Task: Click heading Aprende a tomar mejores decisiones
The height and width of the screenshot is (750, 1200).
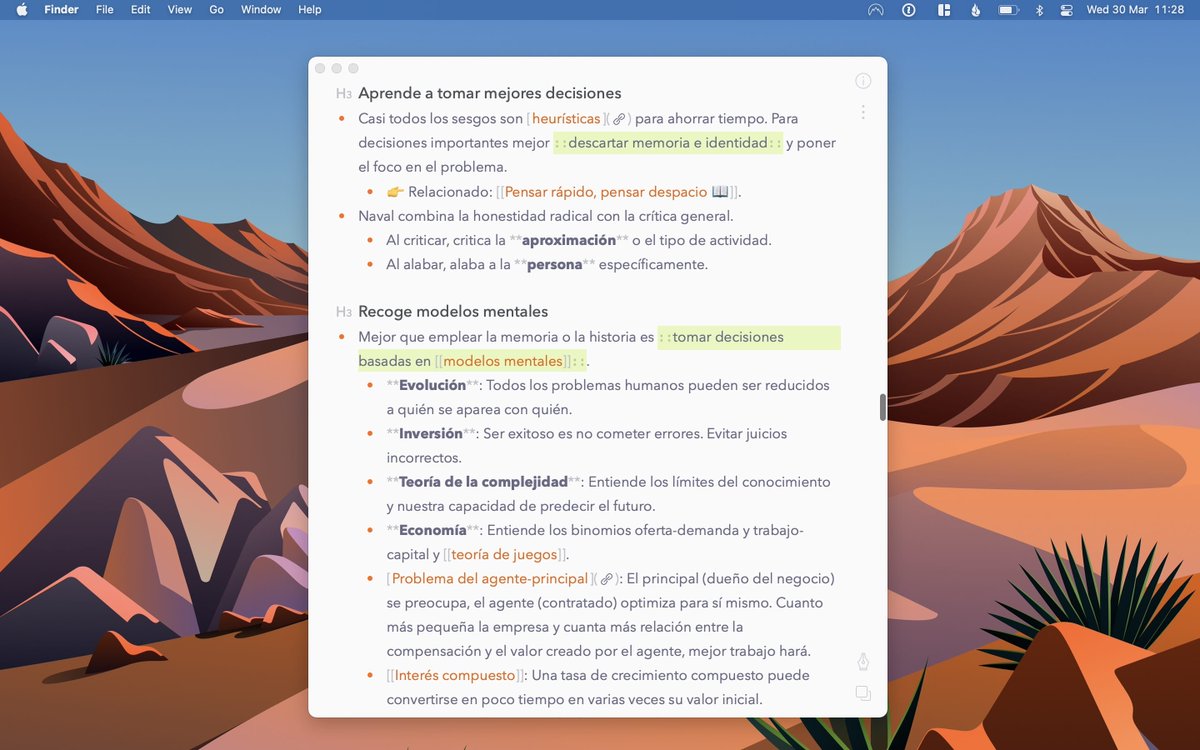Action: point(490,94)
